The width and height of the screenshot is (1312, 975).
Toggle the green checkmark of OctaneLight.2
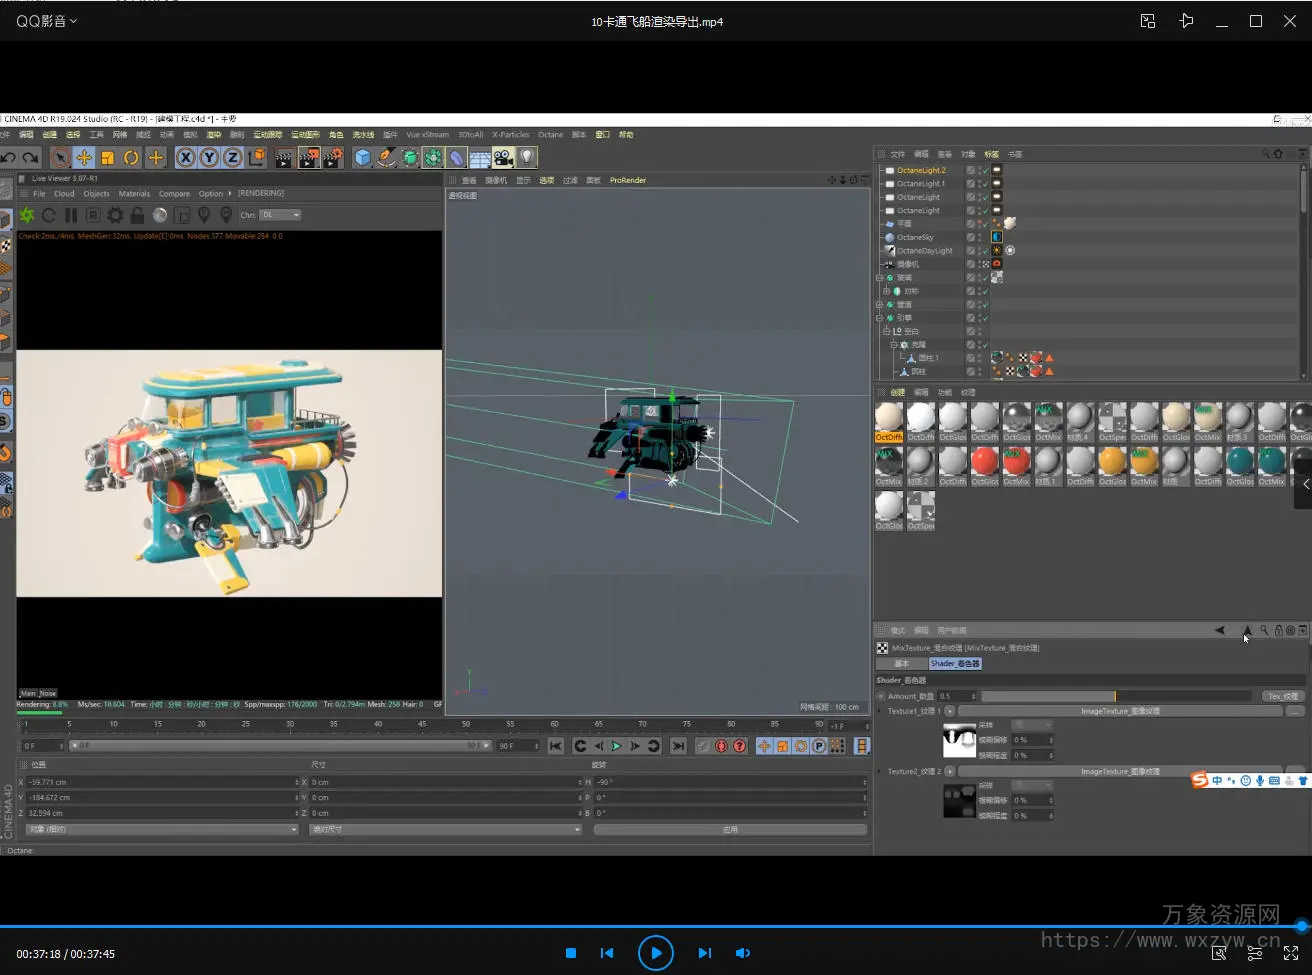coord(984,171)
